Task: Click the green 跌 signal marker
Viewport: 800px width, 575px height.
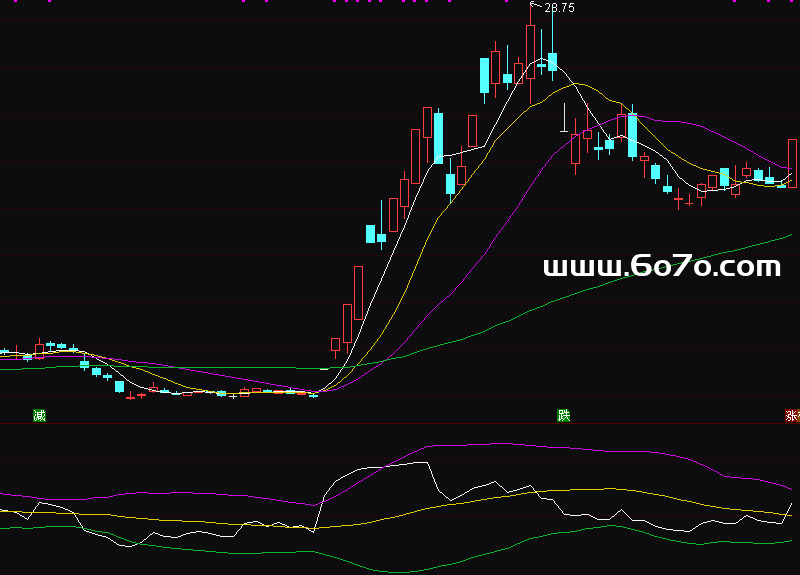Action: click(x=565, y=415)
